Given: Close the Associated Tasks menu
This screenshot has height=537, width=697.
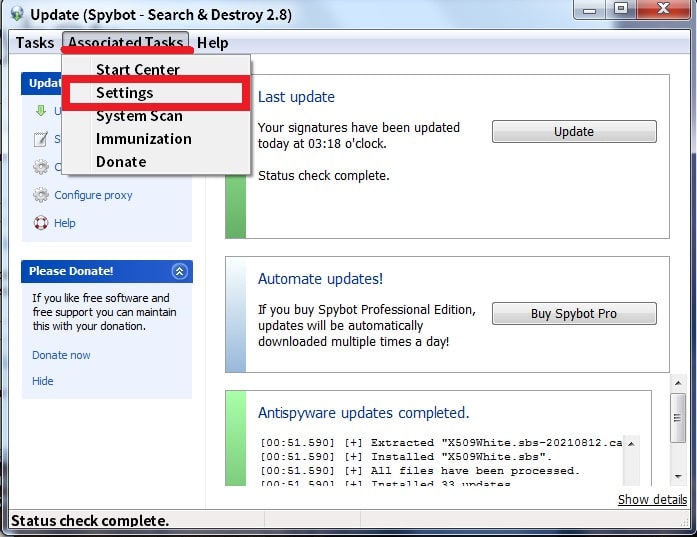Looking at the screenshot, I should point(126,42).
